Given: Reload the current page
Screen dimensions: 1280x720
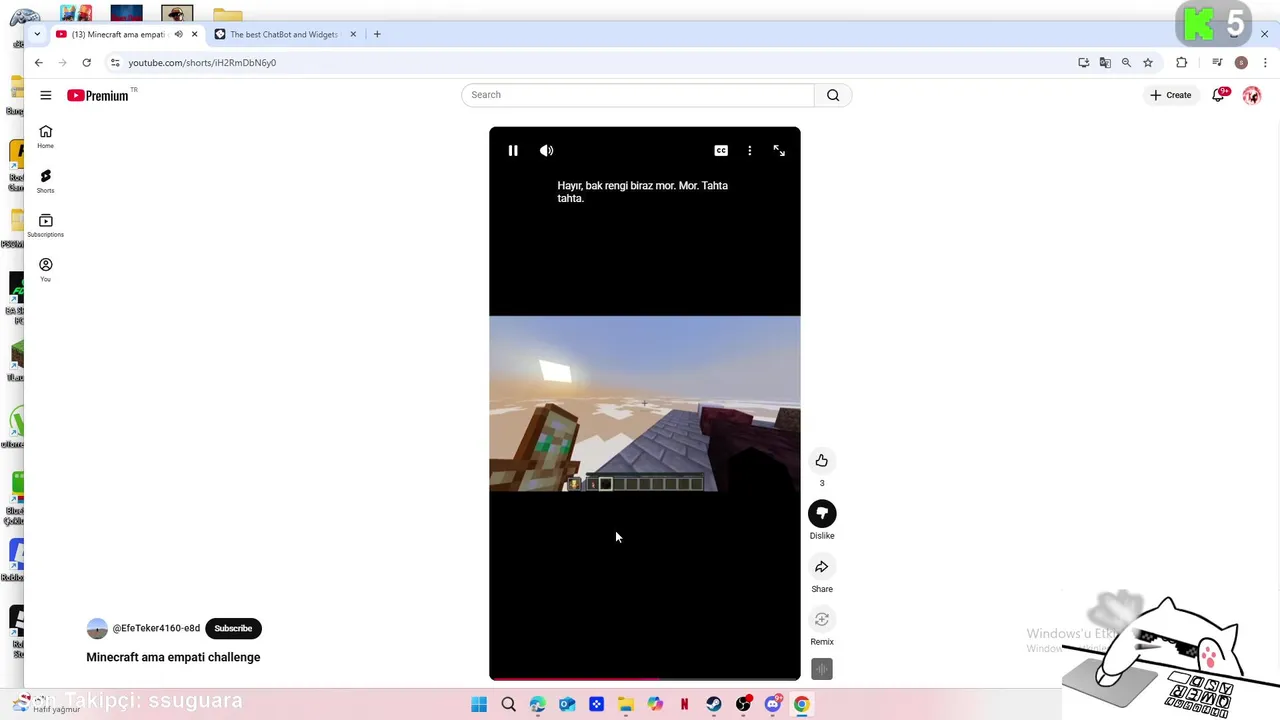Looking at the screenshot, I should click(87, 63).
